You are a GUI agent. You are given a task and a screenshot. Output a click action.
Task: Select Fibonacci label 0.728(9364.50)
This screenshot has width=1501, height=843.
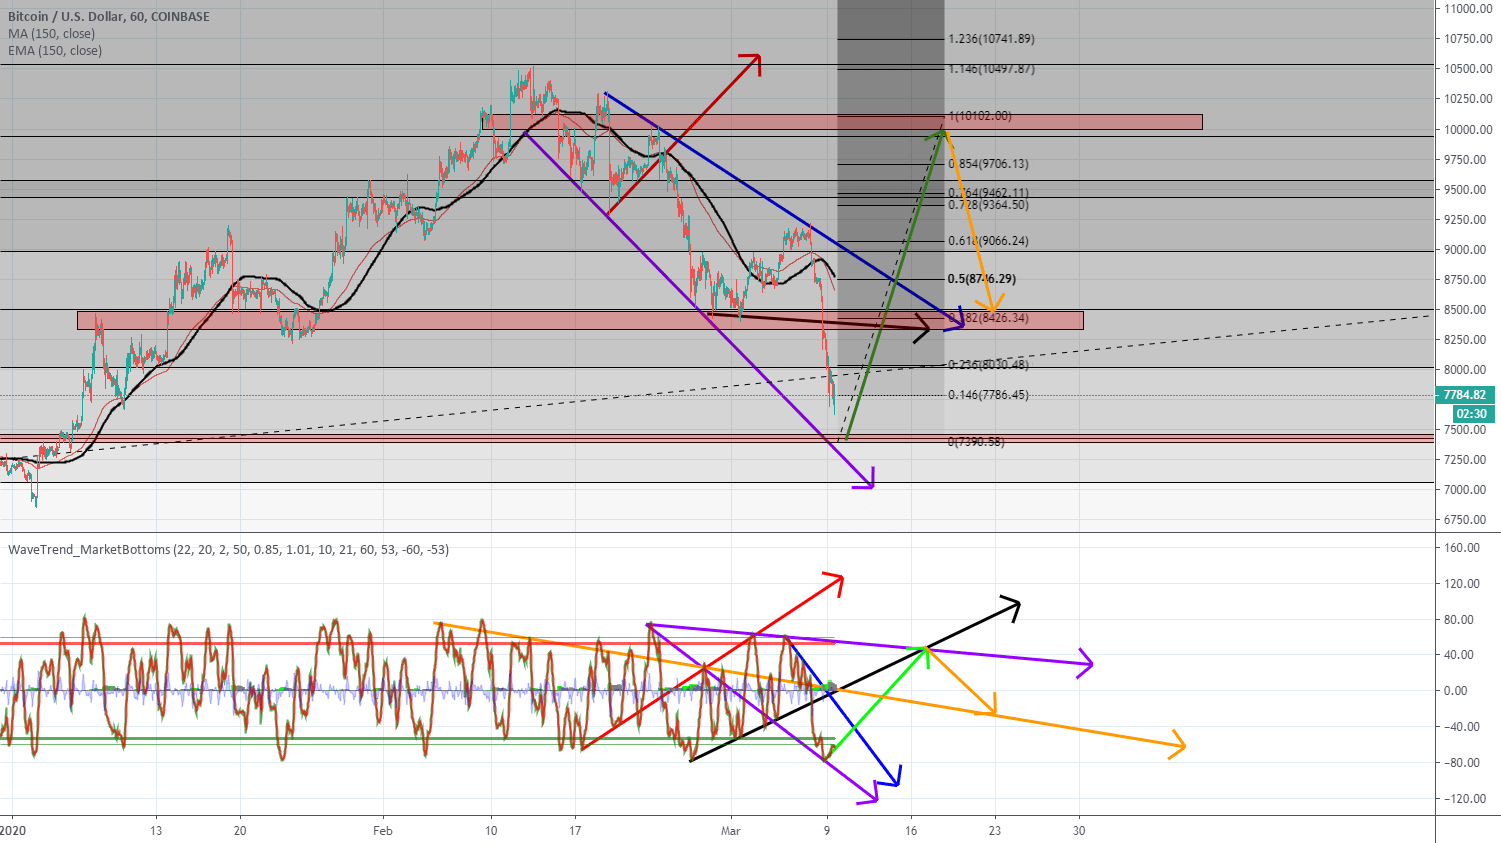pos(988,205)
